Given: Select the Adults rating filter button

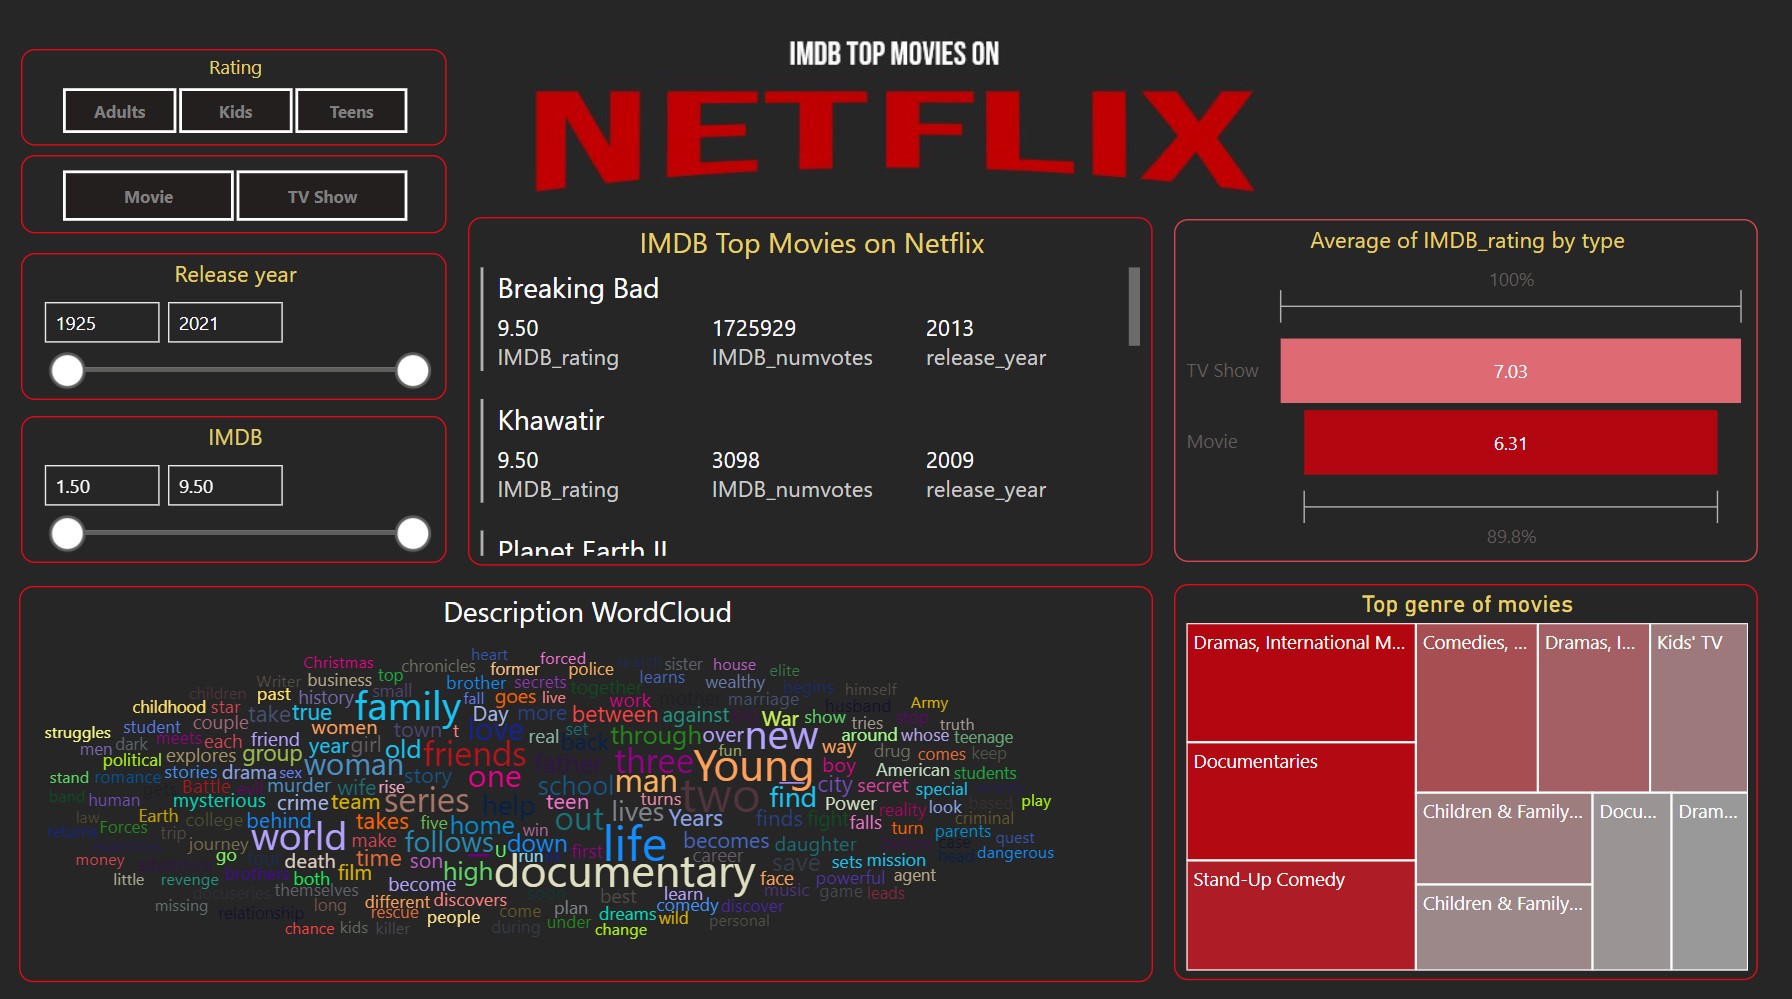Looking at the screenshot, I should point(120,111).
